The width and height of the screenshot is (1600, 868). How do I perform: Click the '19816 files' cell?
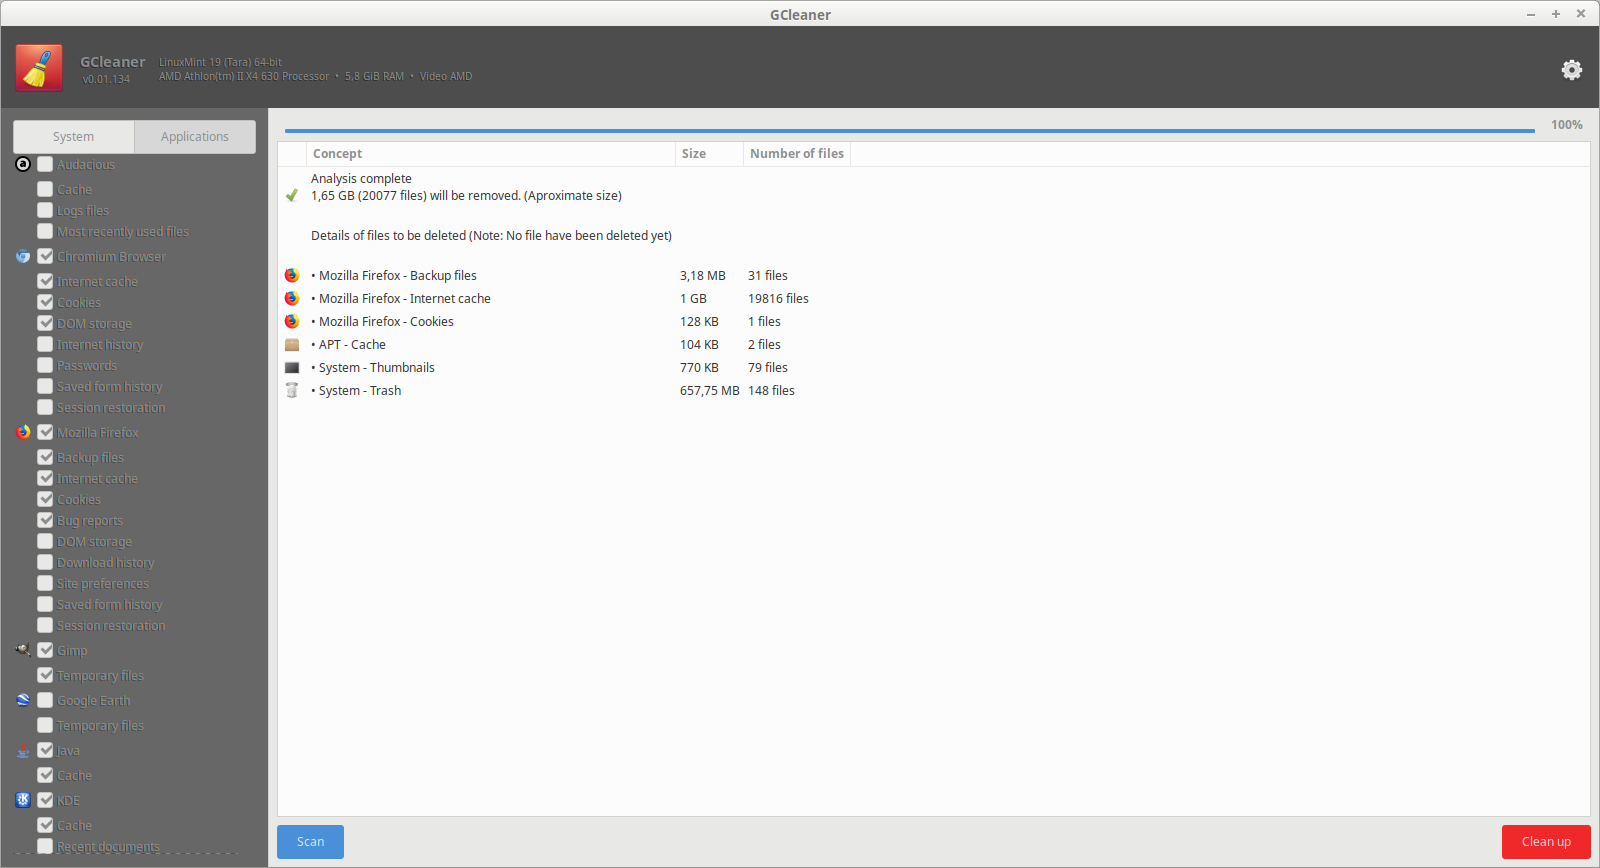(778, 298)
